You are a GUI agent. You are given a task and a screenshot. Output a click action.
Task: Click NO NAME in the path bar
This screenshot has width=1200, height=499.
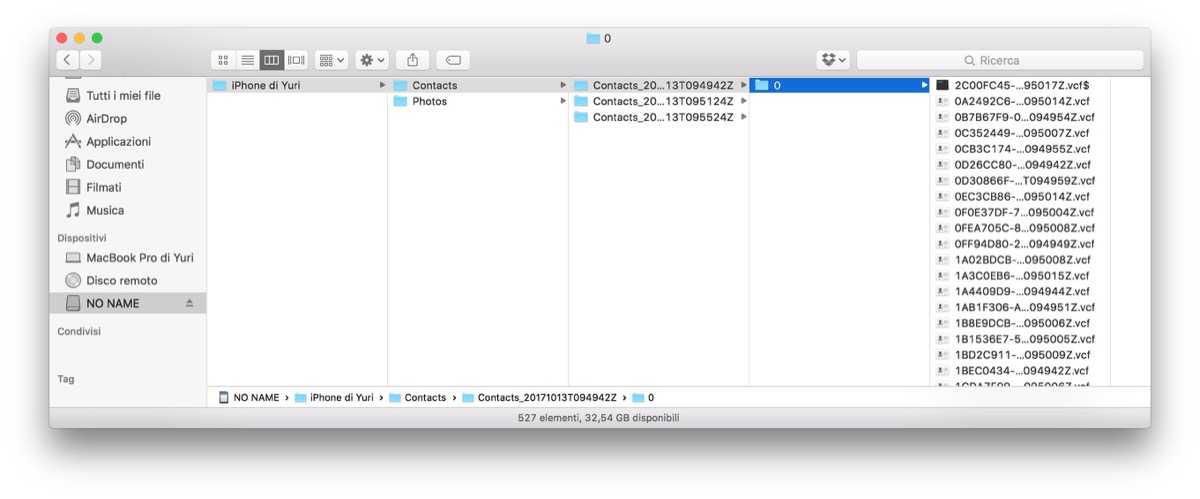(x=249, y=398)
